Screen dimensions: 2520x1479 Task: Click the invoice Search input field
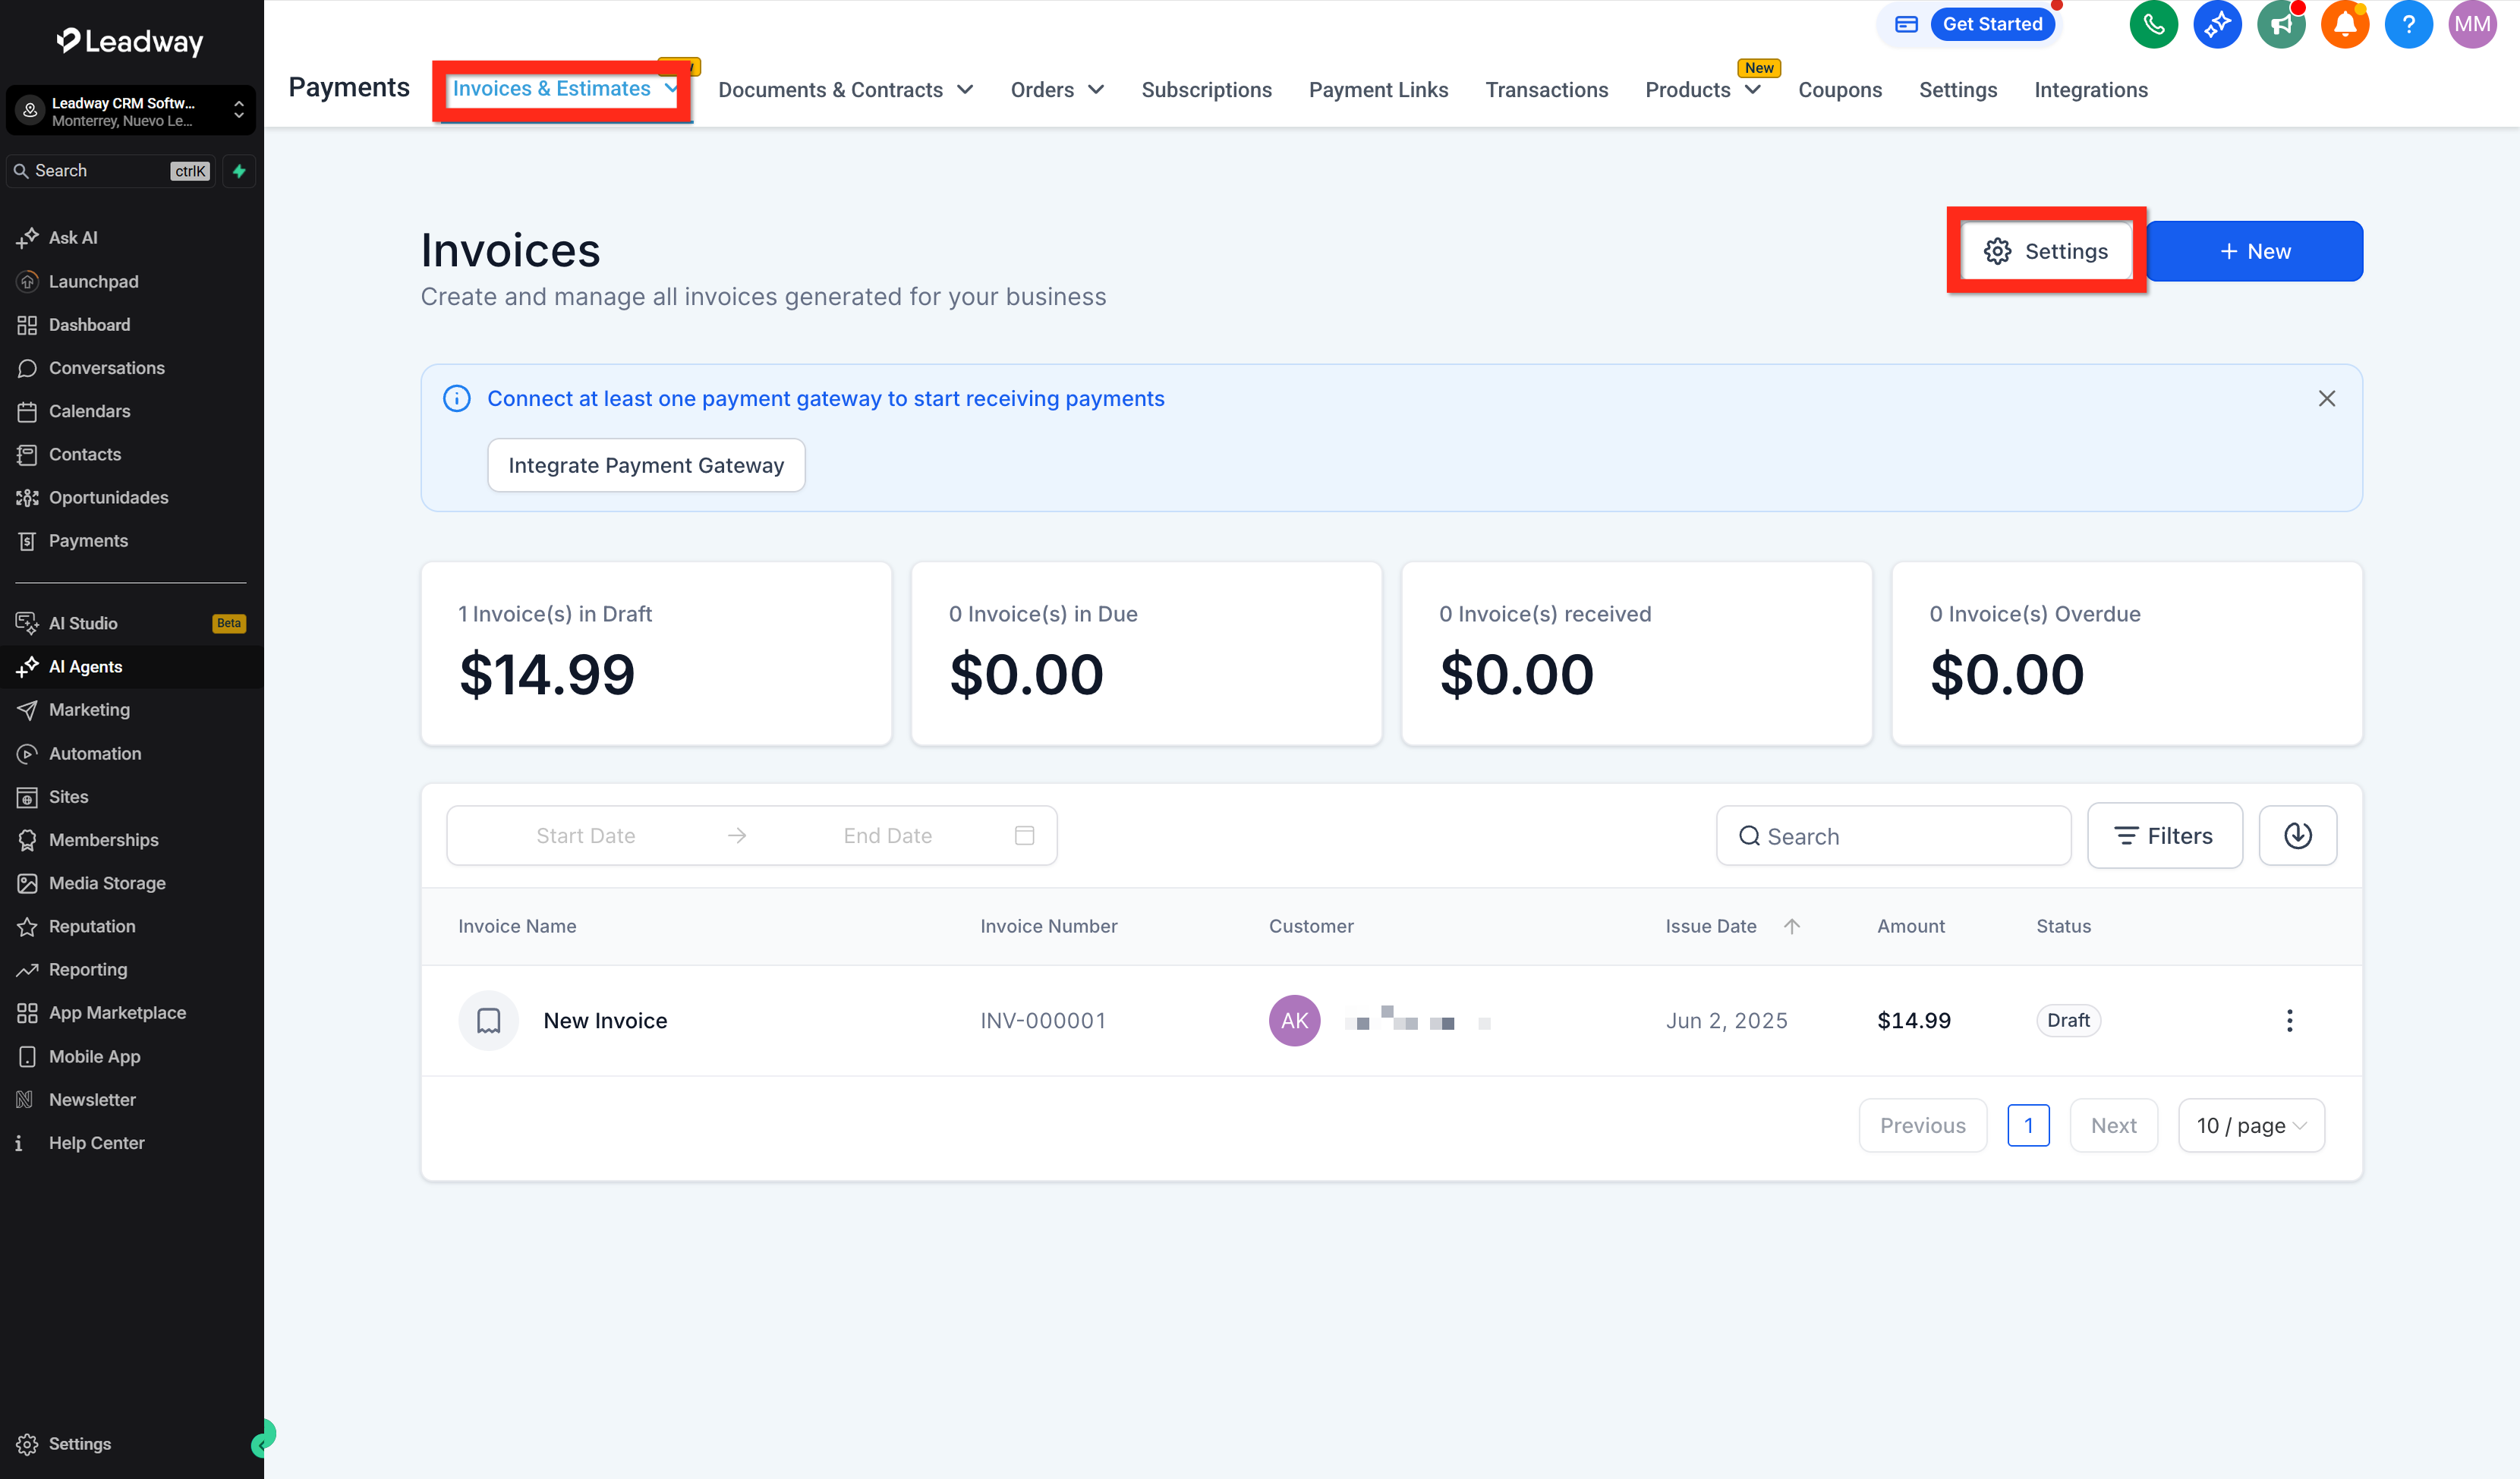[1893, 835]
